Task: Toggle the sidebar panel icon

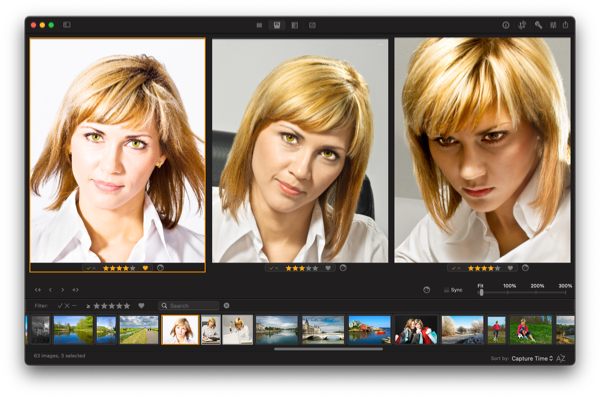Action: point(67,25)
